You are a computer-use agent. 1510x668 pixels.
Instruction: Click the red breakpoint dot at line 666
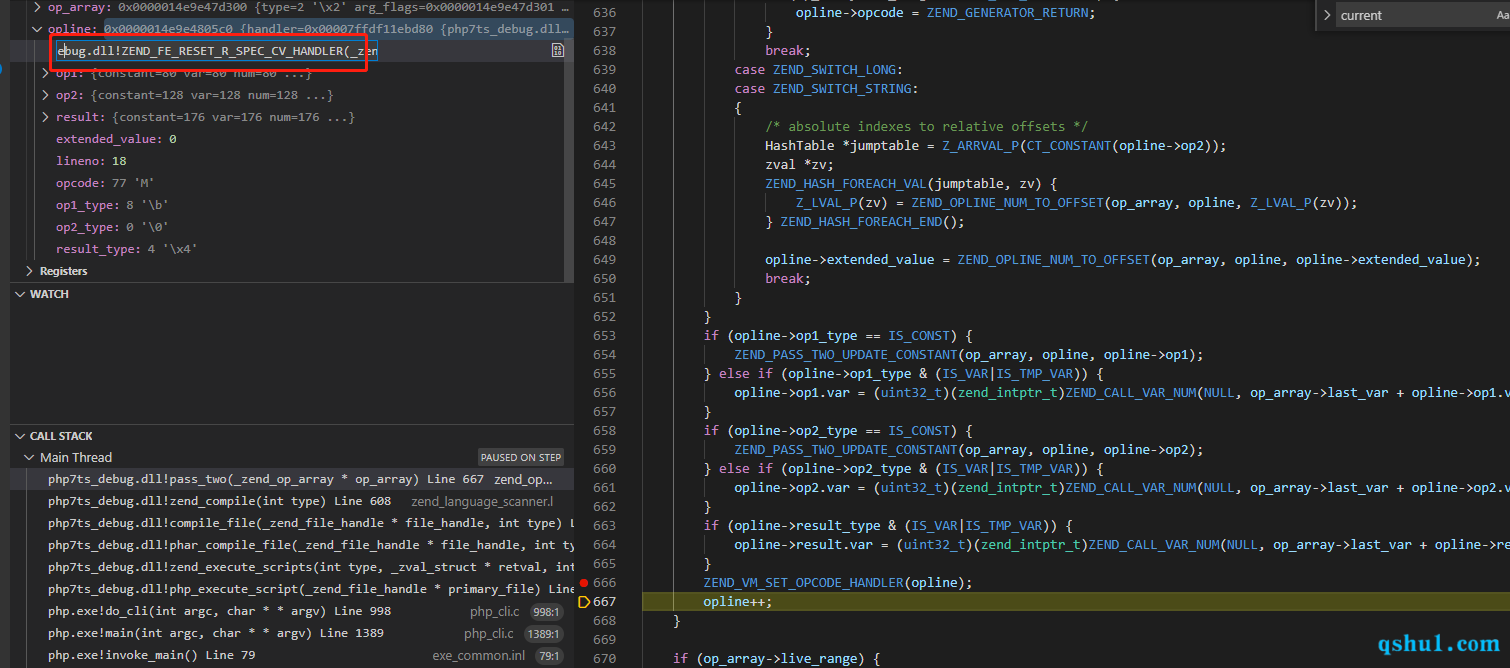[584, 582]
